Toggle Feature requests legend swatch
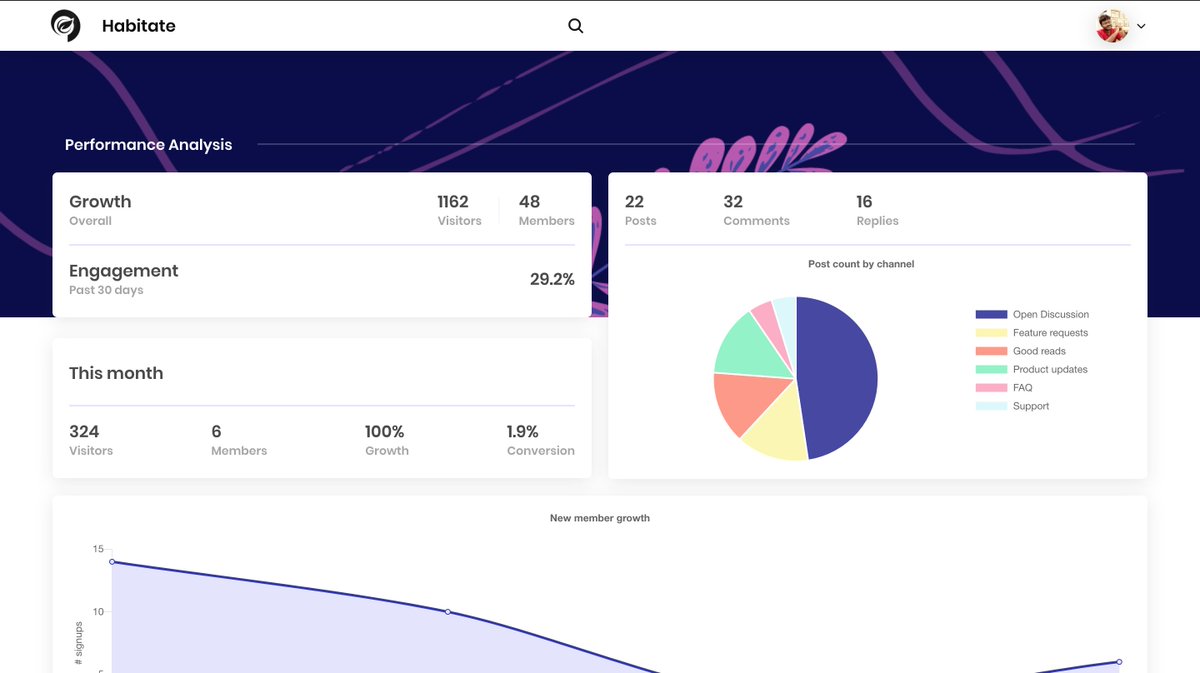Viewport: 1200px width, 673px height. [x=991, y=333]
